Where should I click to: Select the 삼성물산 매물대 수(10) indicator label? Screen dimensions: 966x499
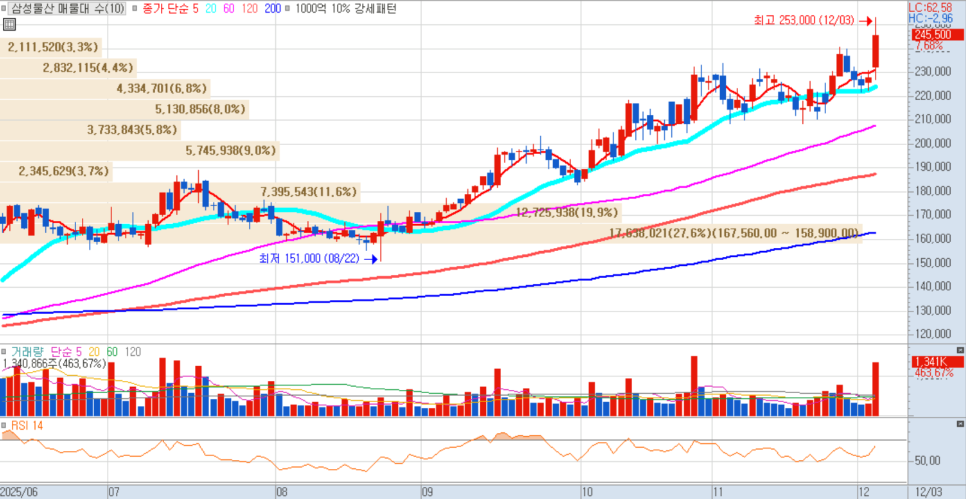tap(67, 9)
